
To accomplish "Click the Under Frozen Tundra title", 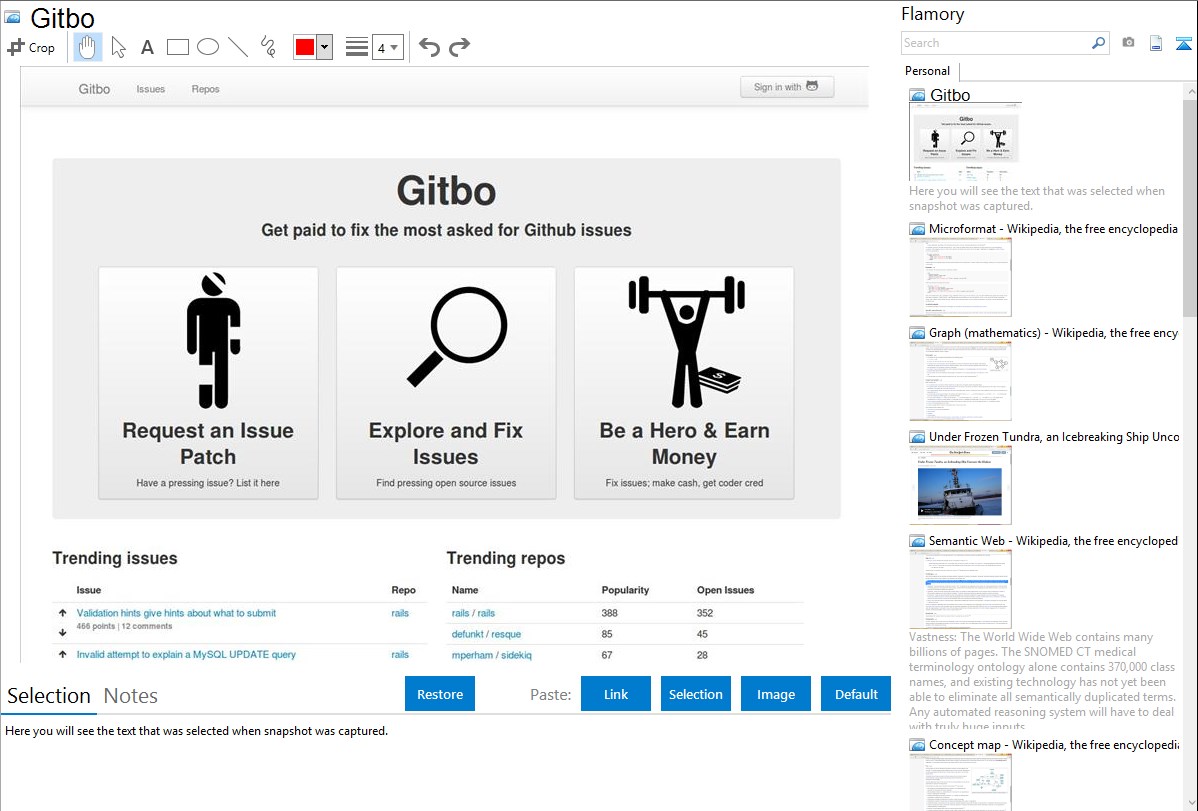I will click(x=1054, y=436).
